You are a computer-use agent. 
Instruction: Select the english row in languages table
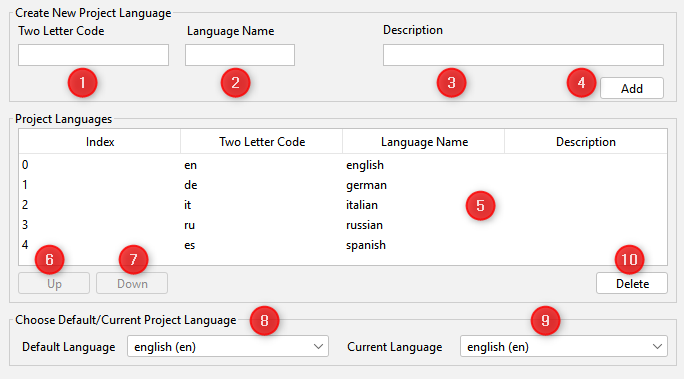(343, 165)
